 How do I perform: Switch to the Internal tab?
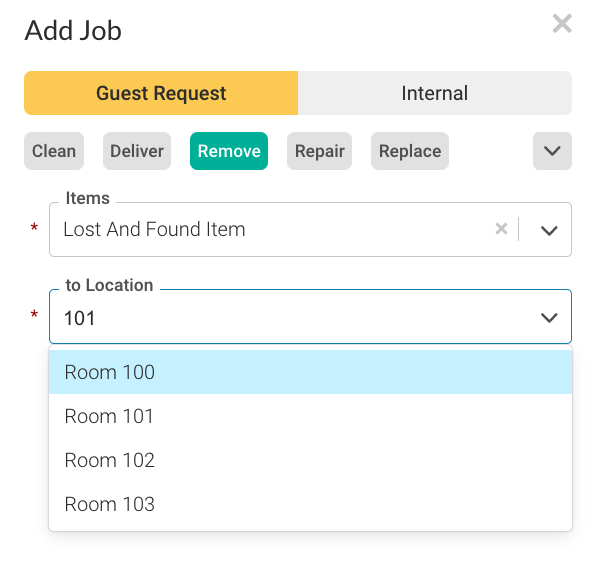click(x=435, y=93)
